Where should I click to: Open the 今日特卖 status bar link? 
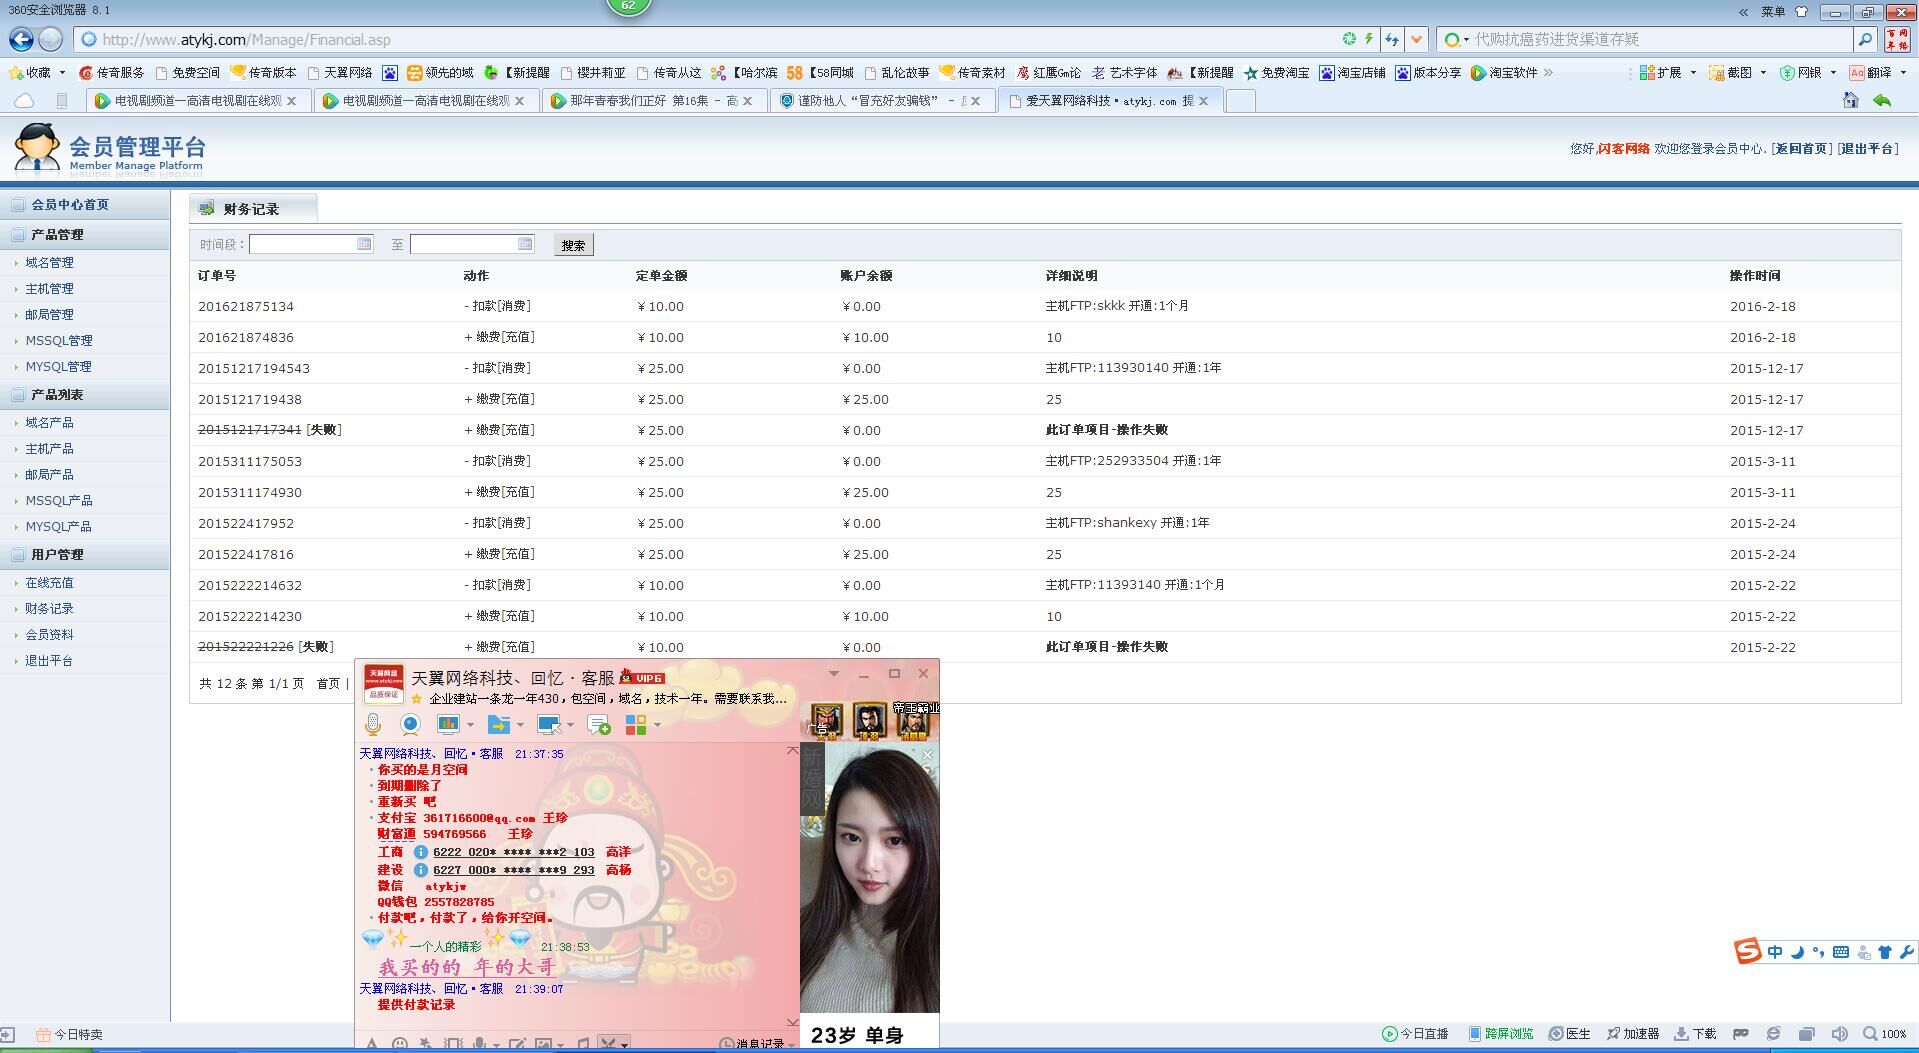pos(69,1035)
